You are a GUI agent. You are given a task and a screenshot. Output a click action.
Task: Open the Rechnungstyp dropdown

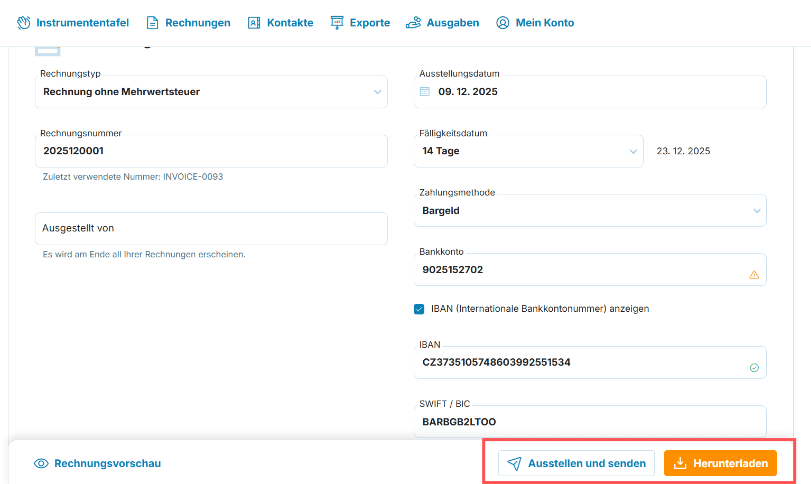coord(211,92)
